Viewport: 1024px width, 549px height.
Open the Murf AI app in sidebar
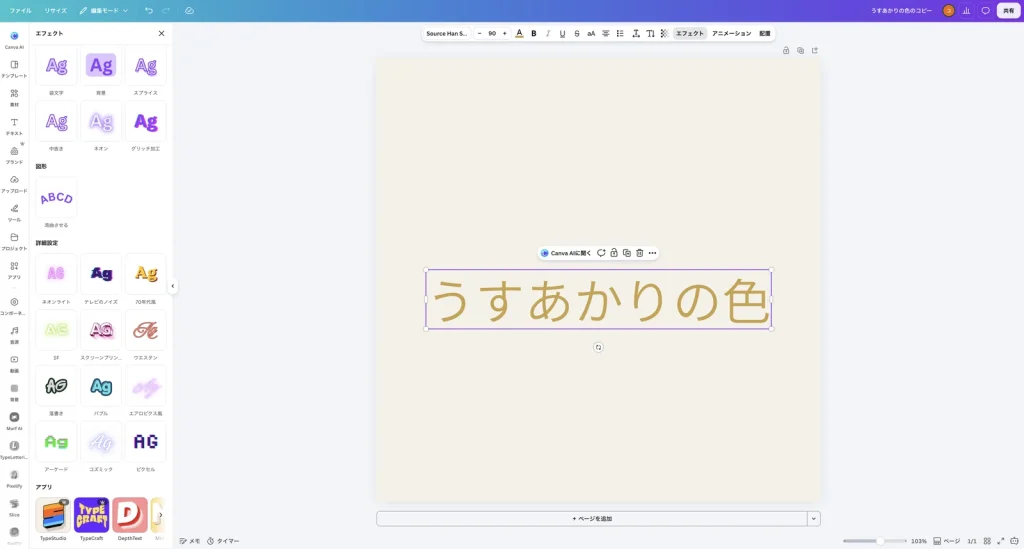[x=14, y=420]
